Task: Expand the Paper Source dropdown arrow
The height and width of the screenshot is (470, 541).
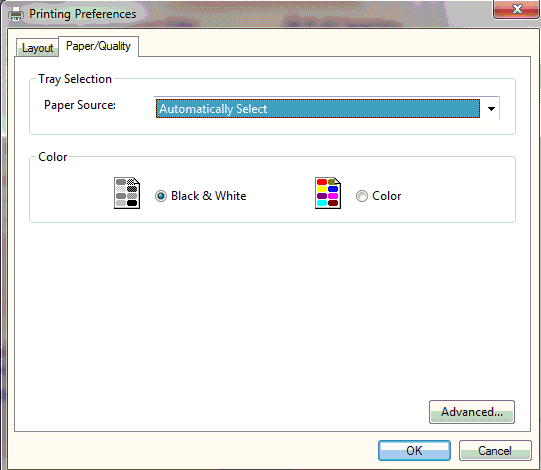Action: click(491, 109)
